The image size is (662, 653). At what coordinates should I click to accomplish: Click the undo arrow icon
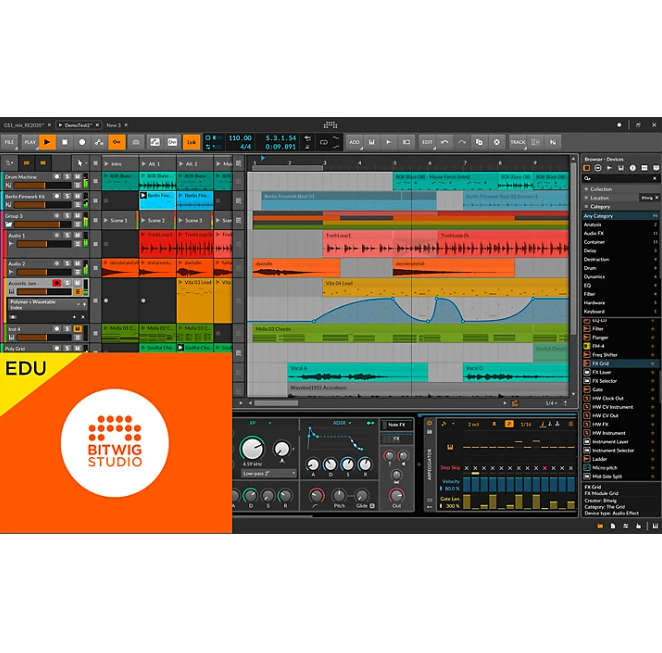pos(445,142)
